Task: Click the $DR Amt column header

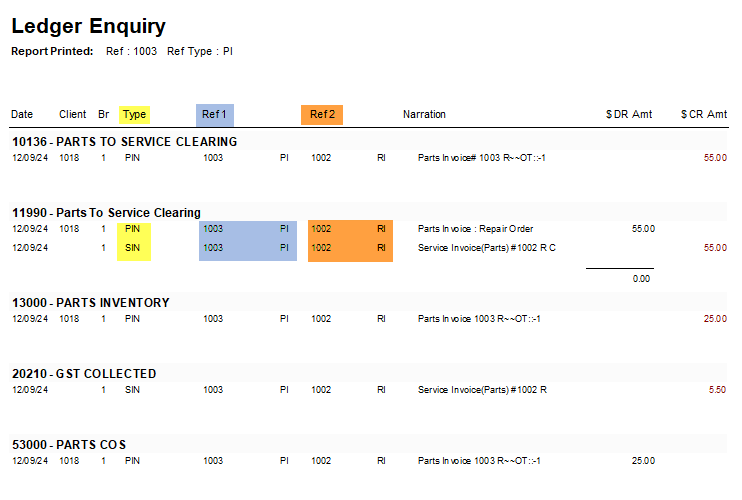Action: point(629,115)
